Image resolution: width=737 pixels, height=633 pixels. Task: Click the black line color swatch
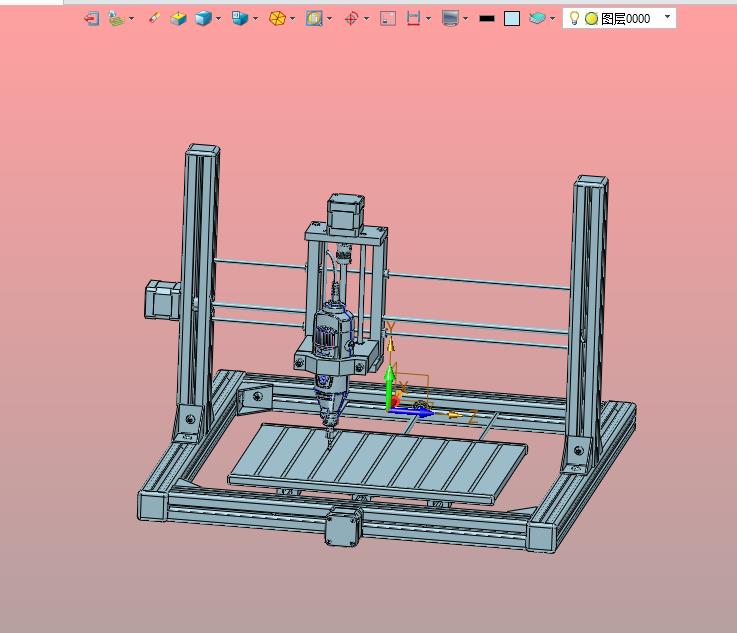pos(487,19)
